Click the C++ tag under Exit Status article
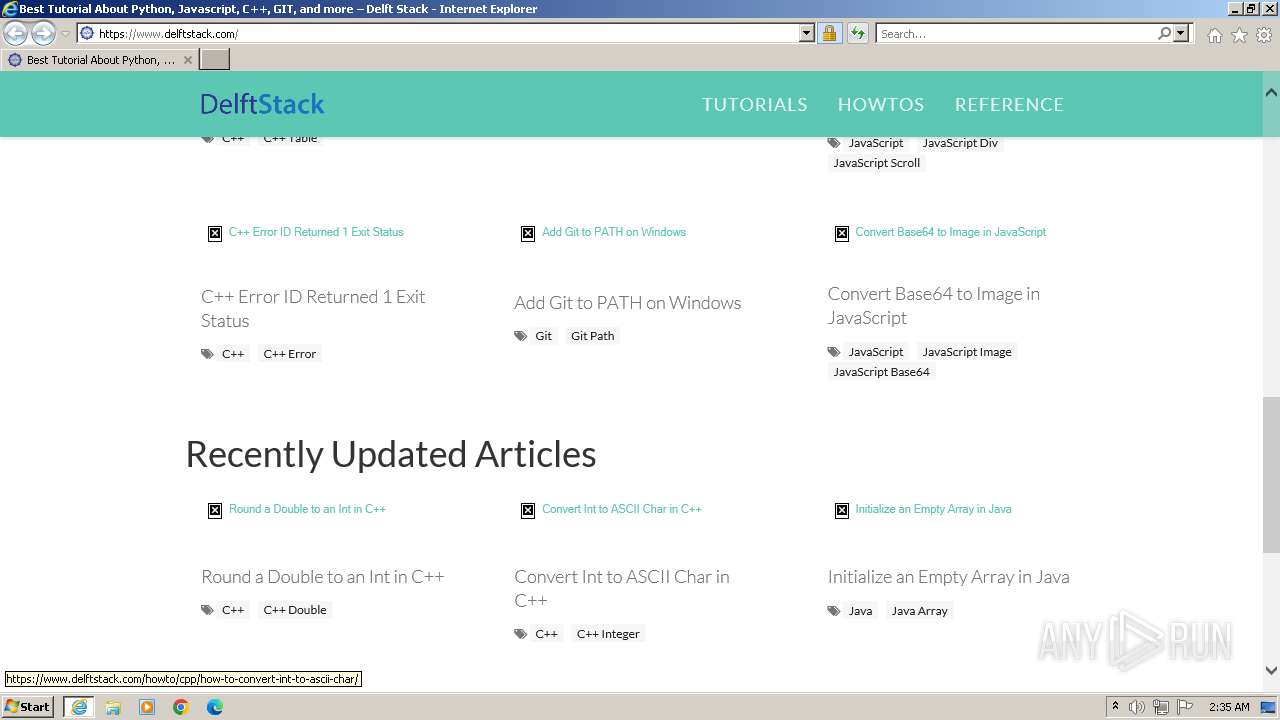The image size is (1280, 720). coord(233,354)
